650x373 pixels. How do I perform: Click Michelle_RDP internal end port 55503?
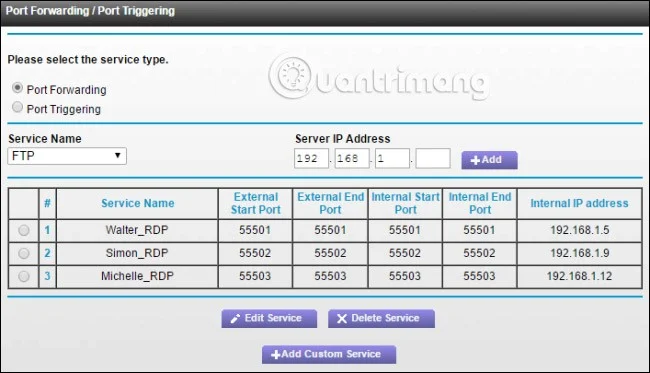[479, 276]
